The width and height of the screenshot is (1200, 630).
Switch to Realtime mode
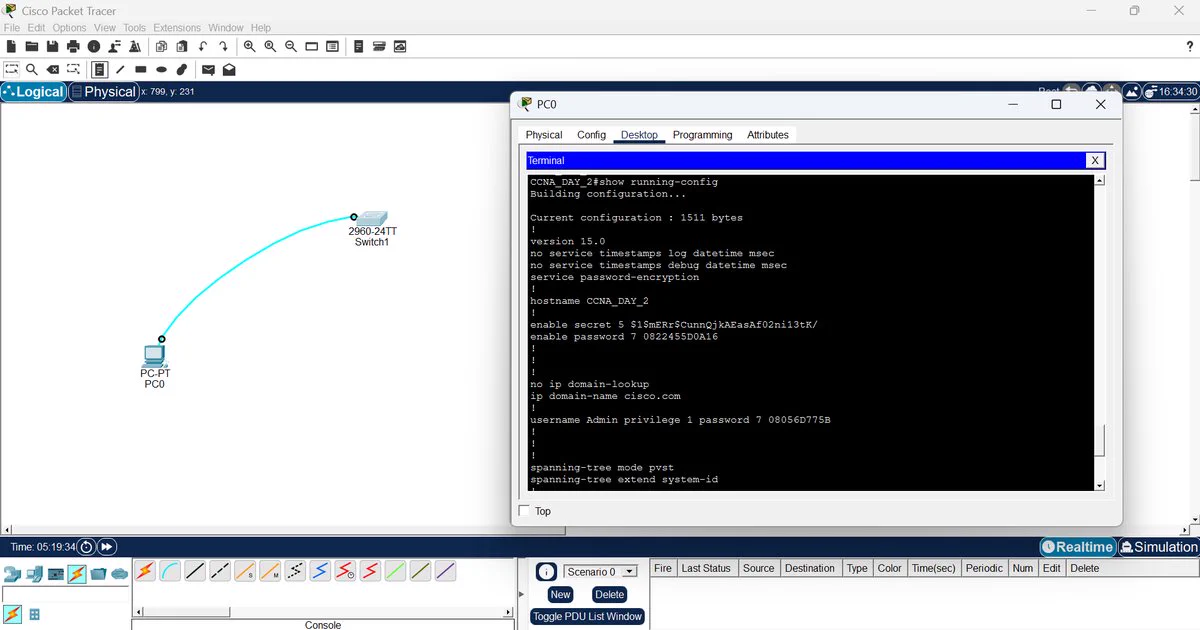[x=1077, y=547]
